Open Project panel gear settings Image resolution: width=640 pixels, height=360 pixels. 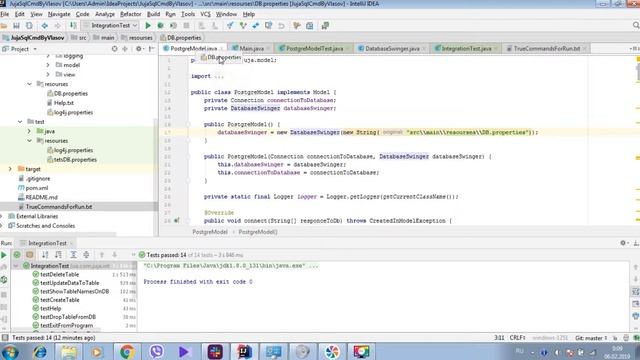coord(139,49)
